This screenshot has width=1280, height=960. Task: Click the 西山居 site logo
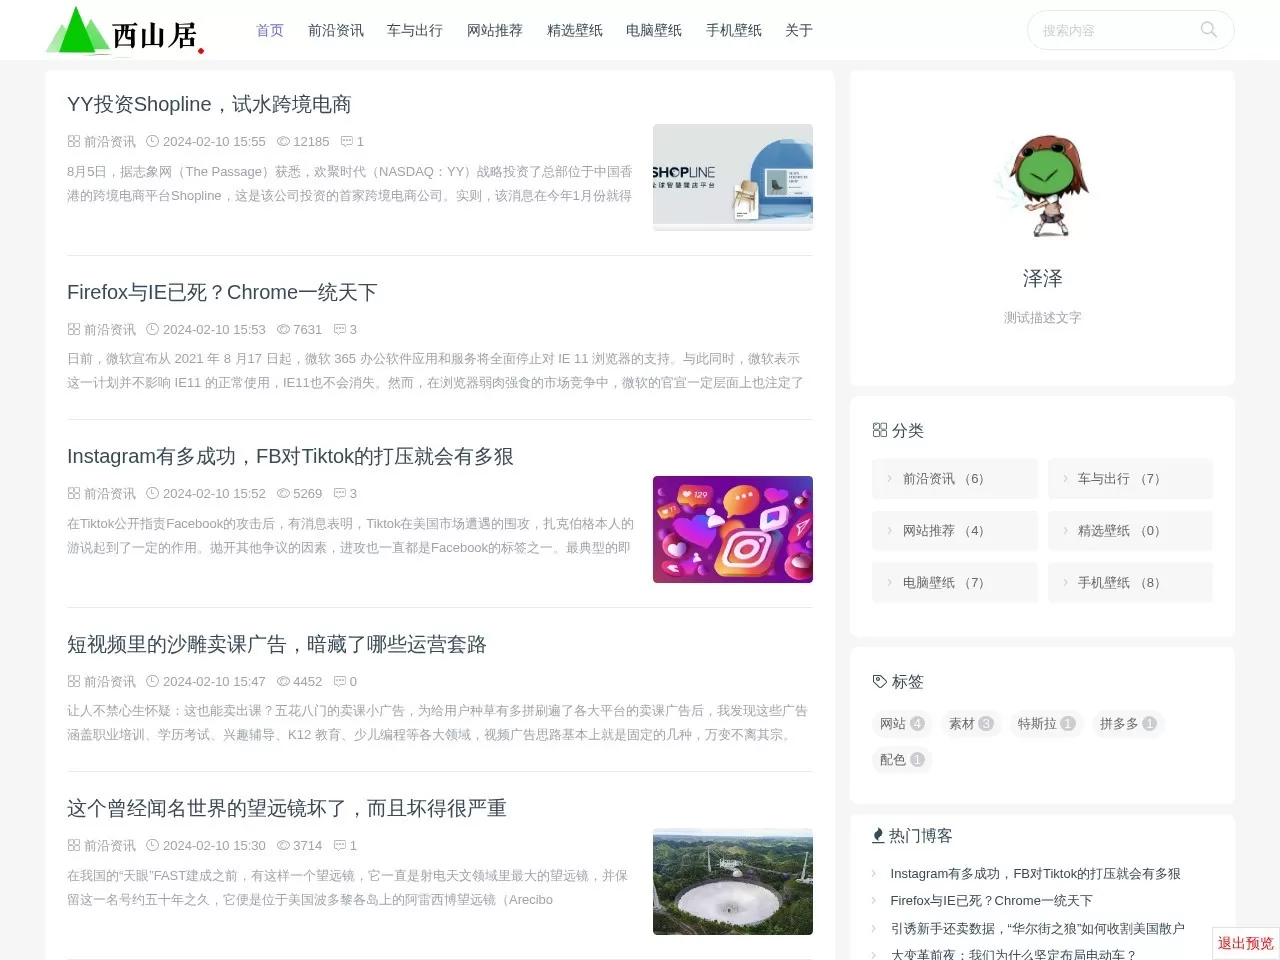click(x=125, y=32)
